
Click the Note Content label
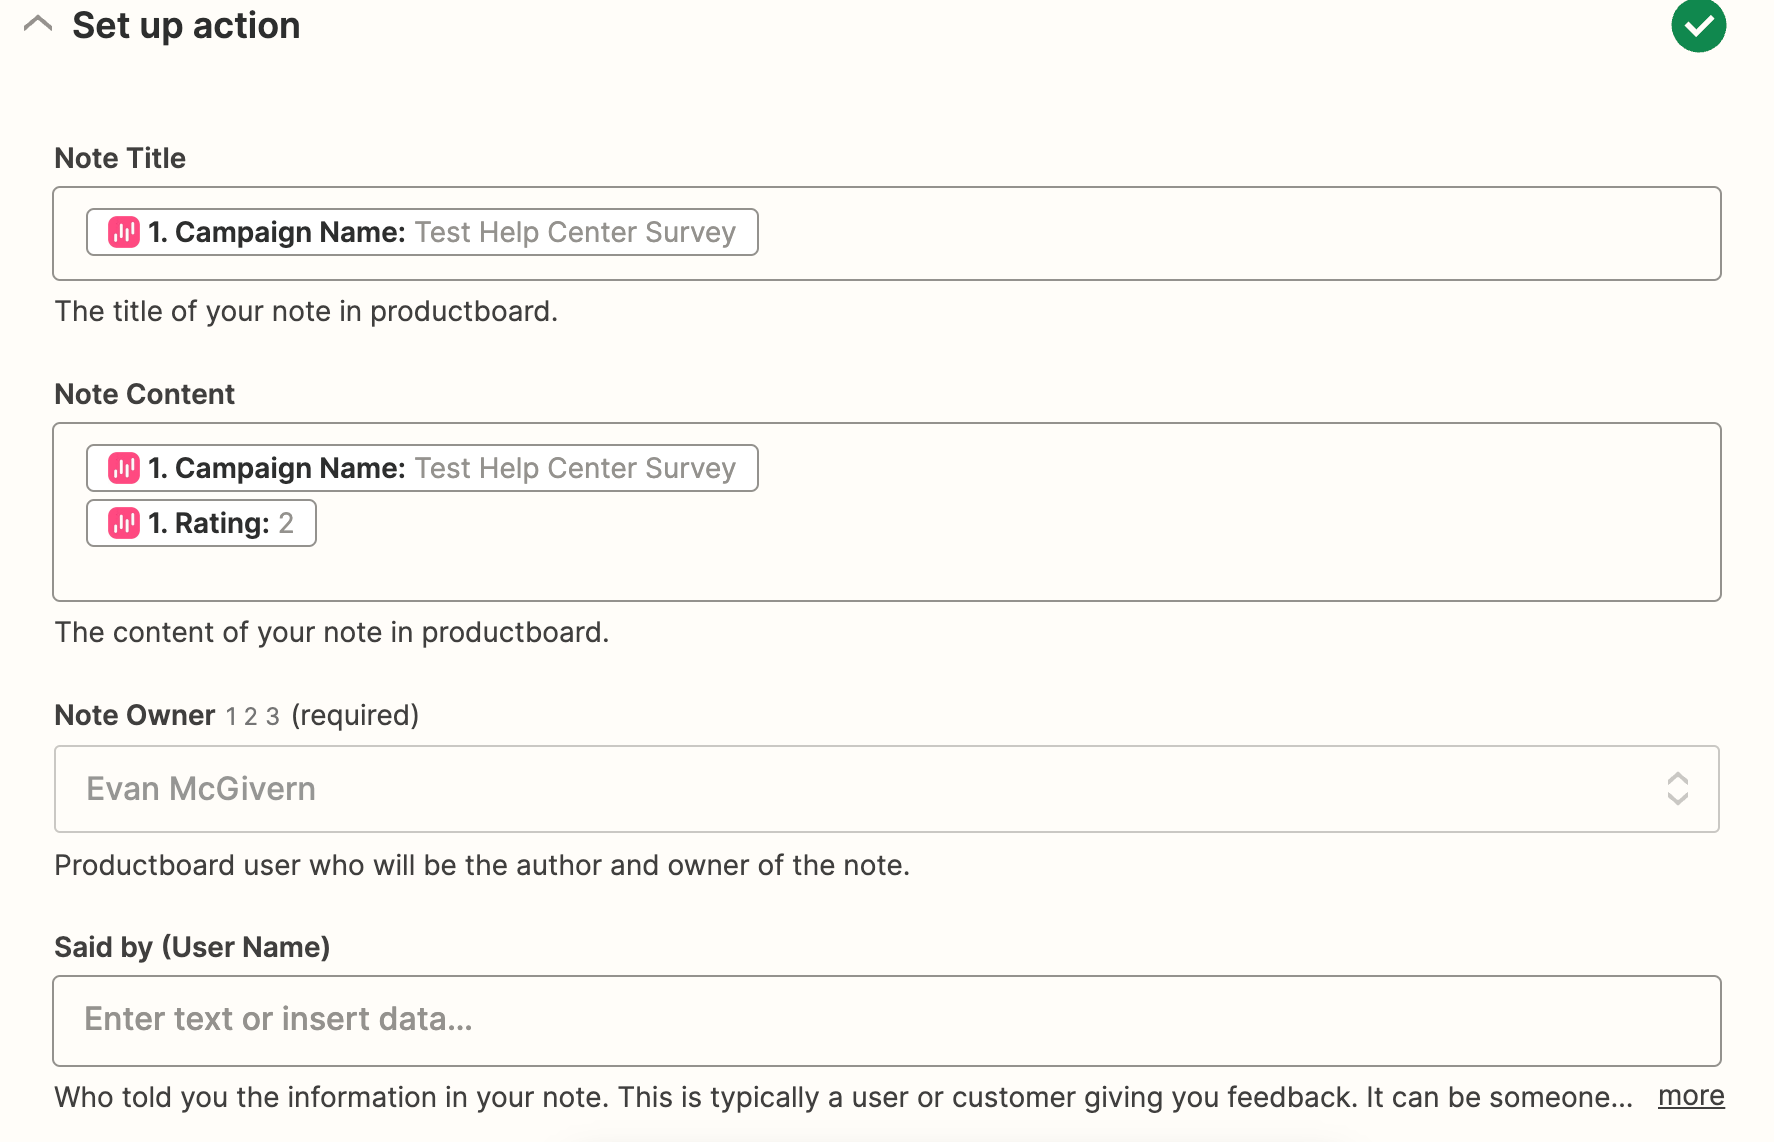145,394
